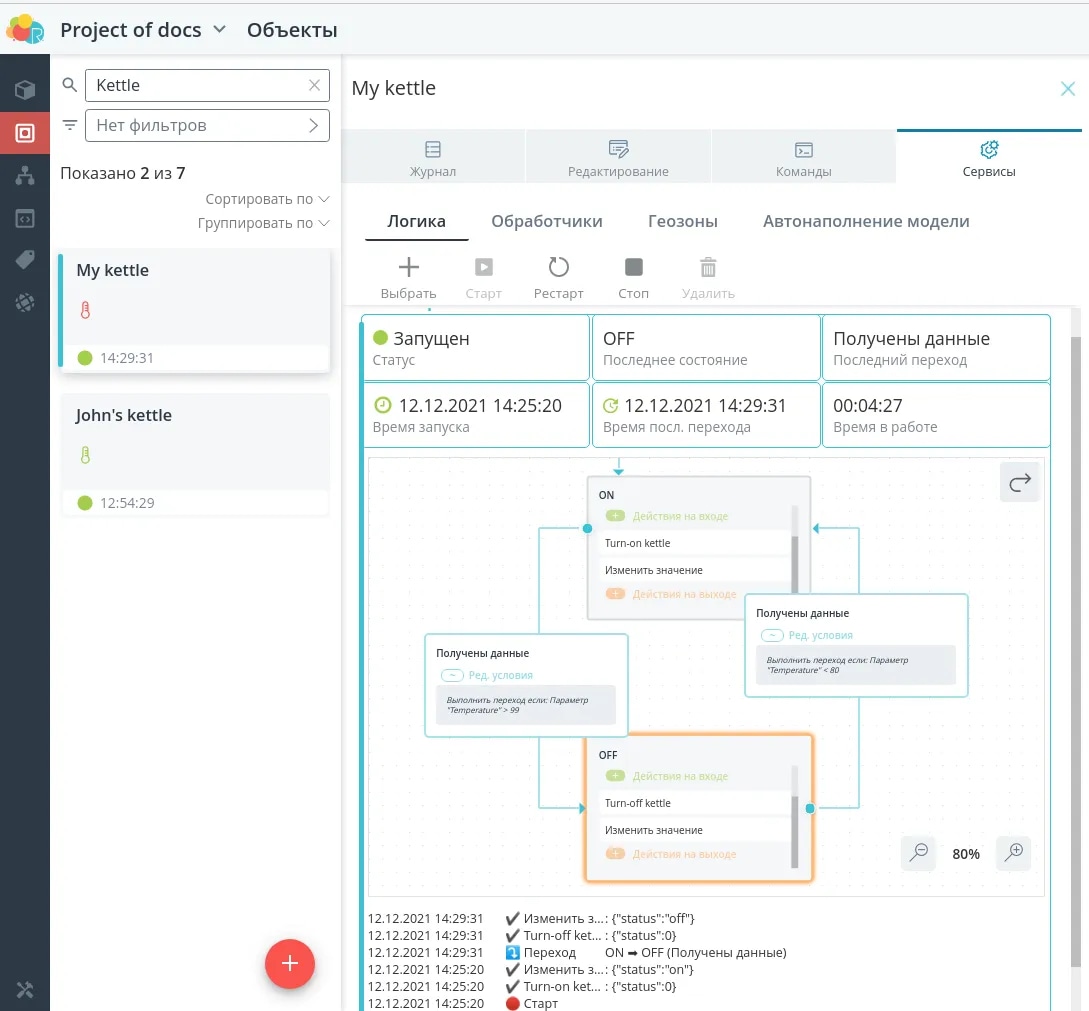Open the Группировать по dropdown
The height and width of the screenshot is (1011, 1089).
264,224
